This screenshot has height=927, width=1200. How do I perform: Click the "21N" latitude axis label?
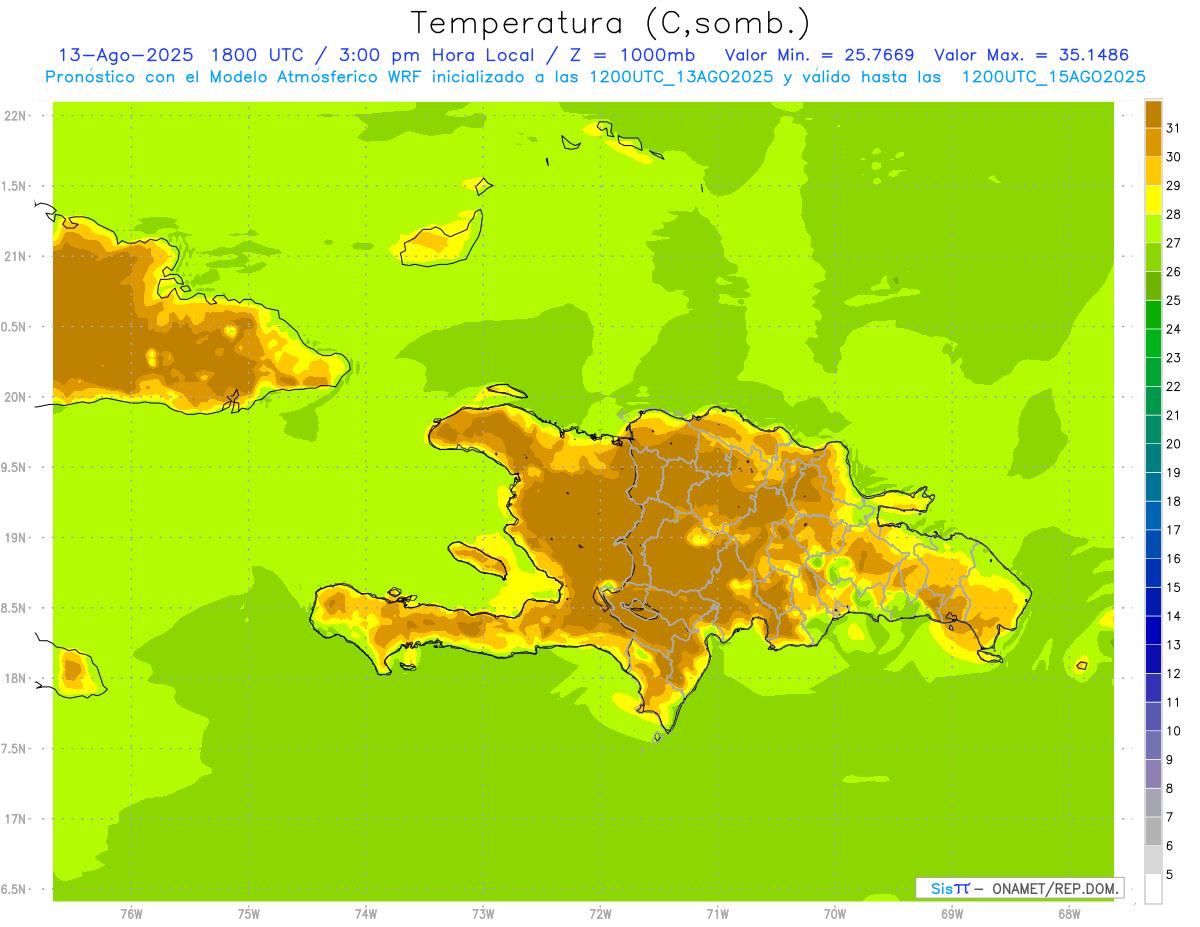(x=15, y=256)
